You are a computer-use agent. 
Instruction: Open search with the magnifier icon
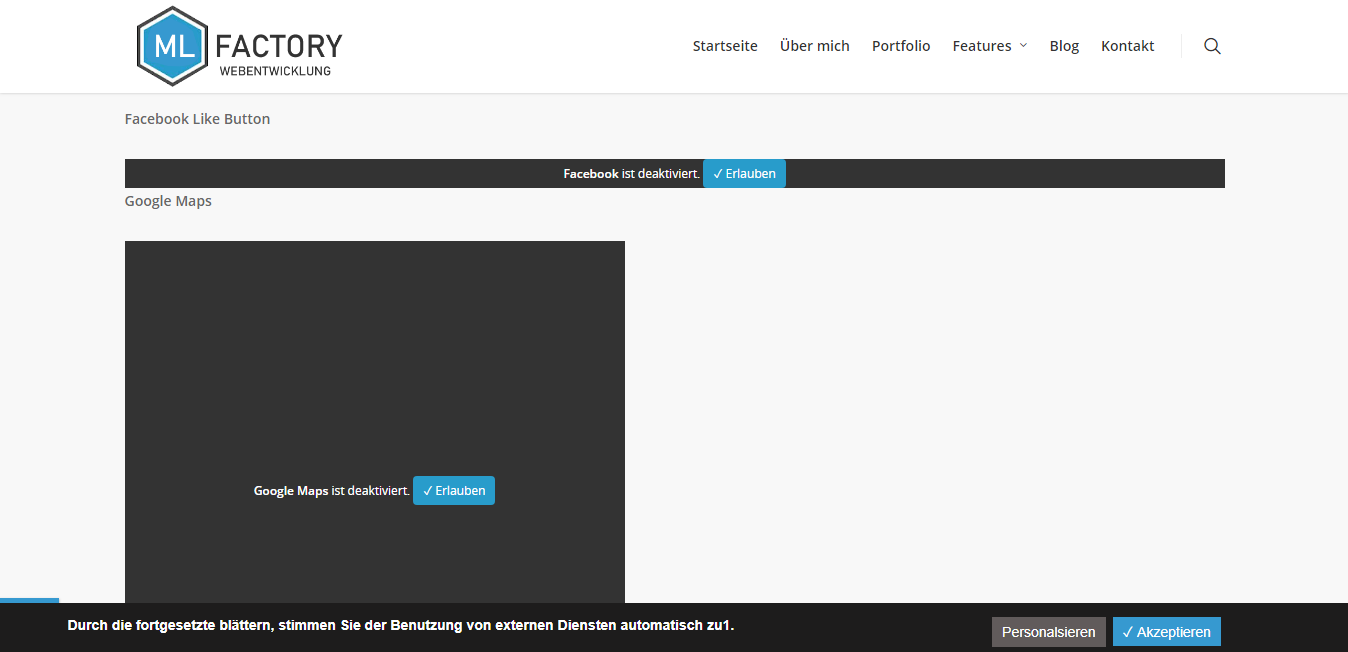point(1212,46)
